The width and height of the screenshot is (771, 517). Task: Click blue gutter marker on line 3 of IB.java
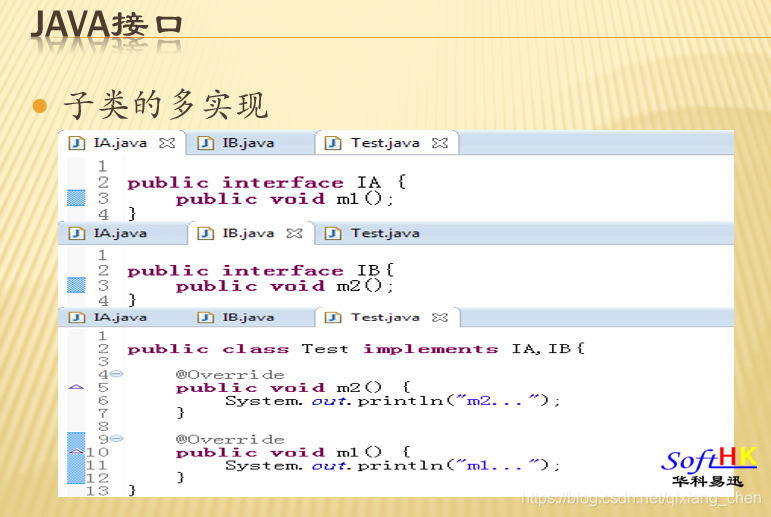(x=76, y=285)
